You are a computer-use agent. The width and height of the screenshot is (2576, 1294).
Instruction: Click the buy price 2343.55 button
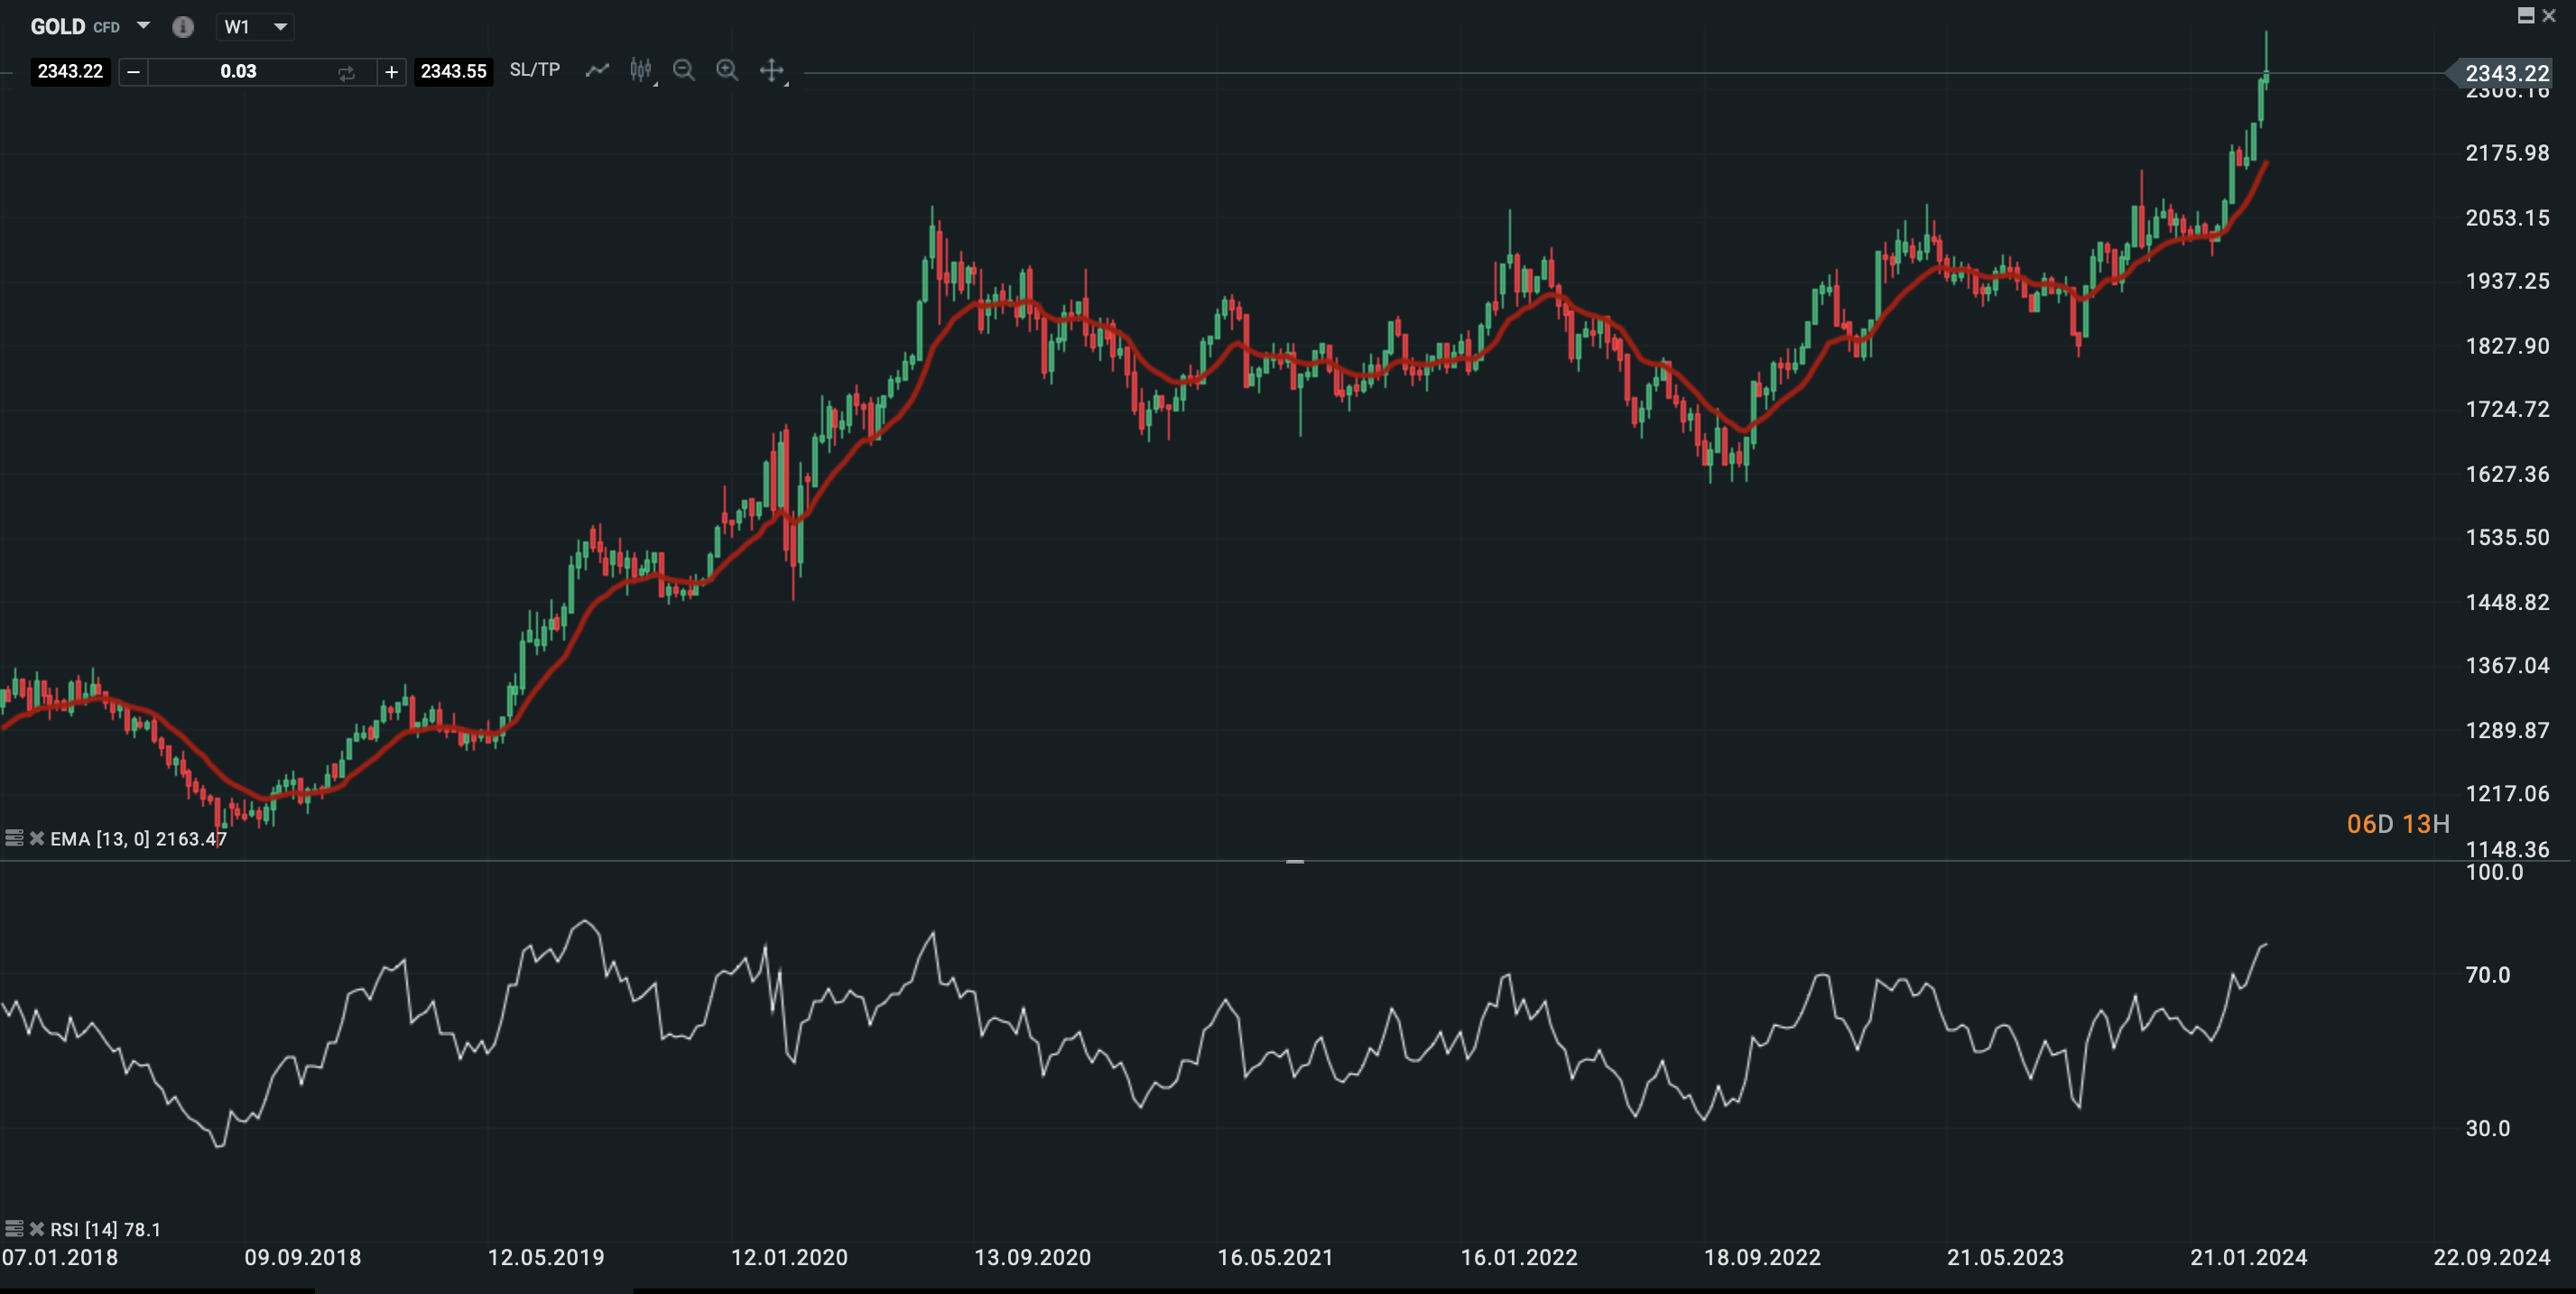click(x=453, y=72)
